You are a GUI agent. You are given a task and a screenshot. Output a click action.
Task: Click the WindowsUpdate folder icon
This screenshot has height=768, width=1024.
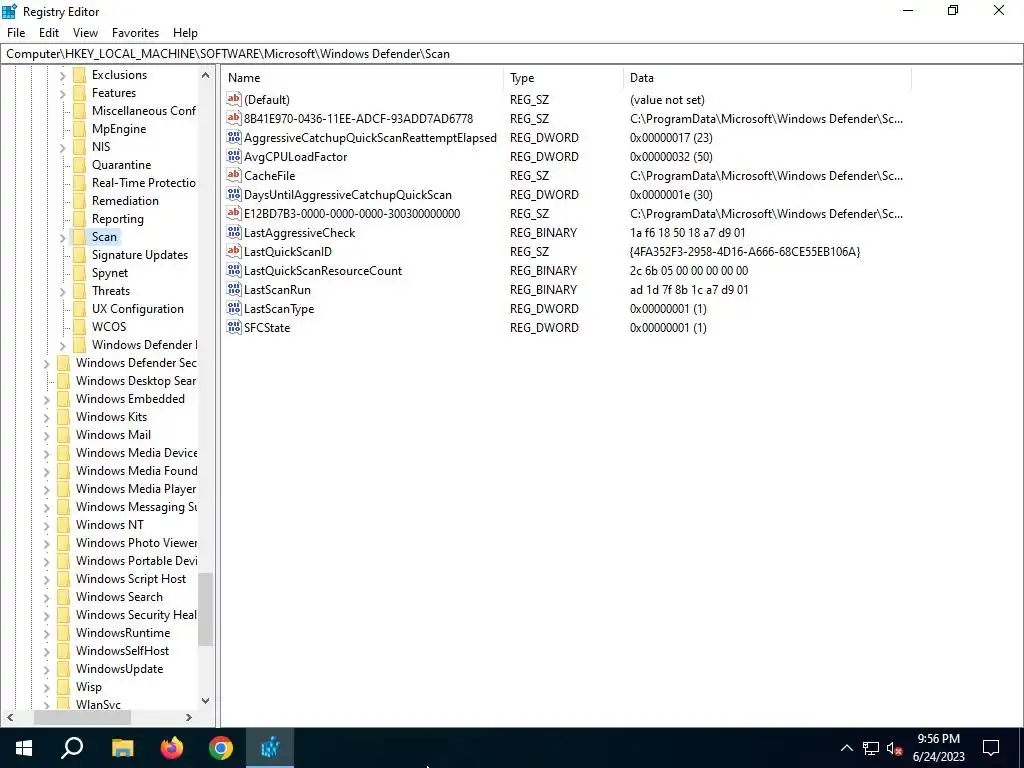pos(64,669)
